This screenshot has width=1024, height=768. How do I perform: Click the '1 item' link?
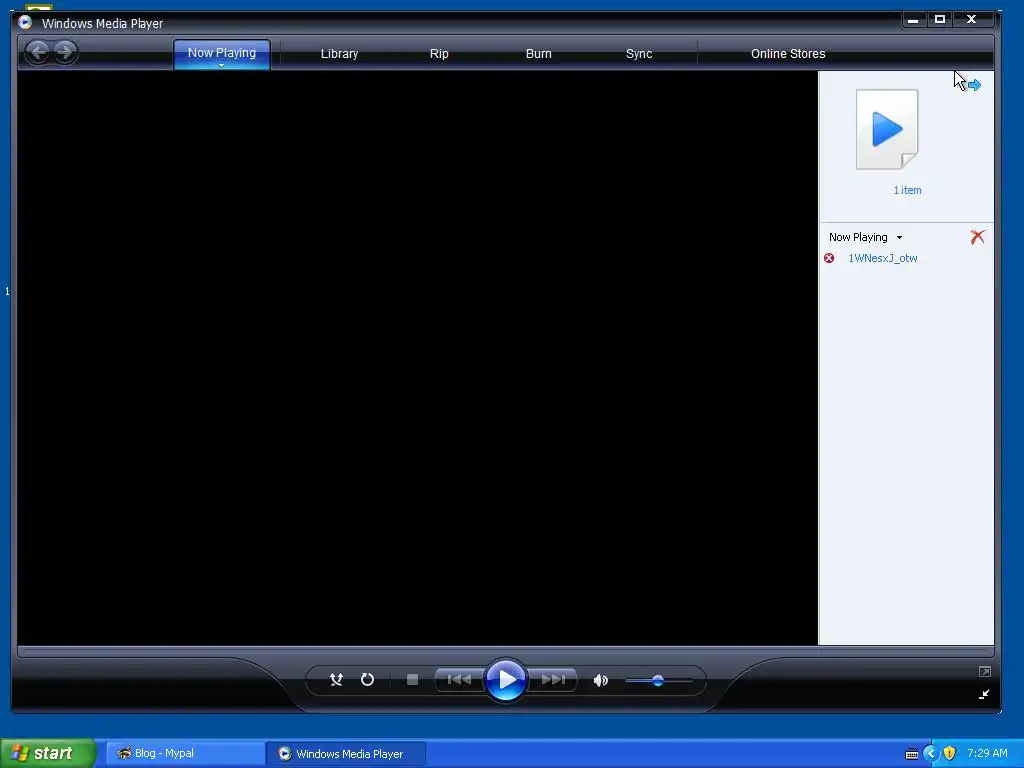coord(907,190)
